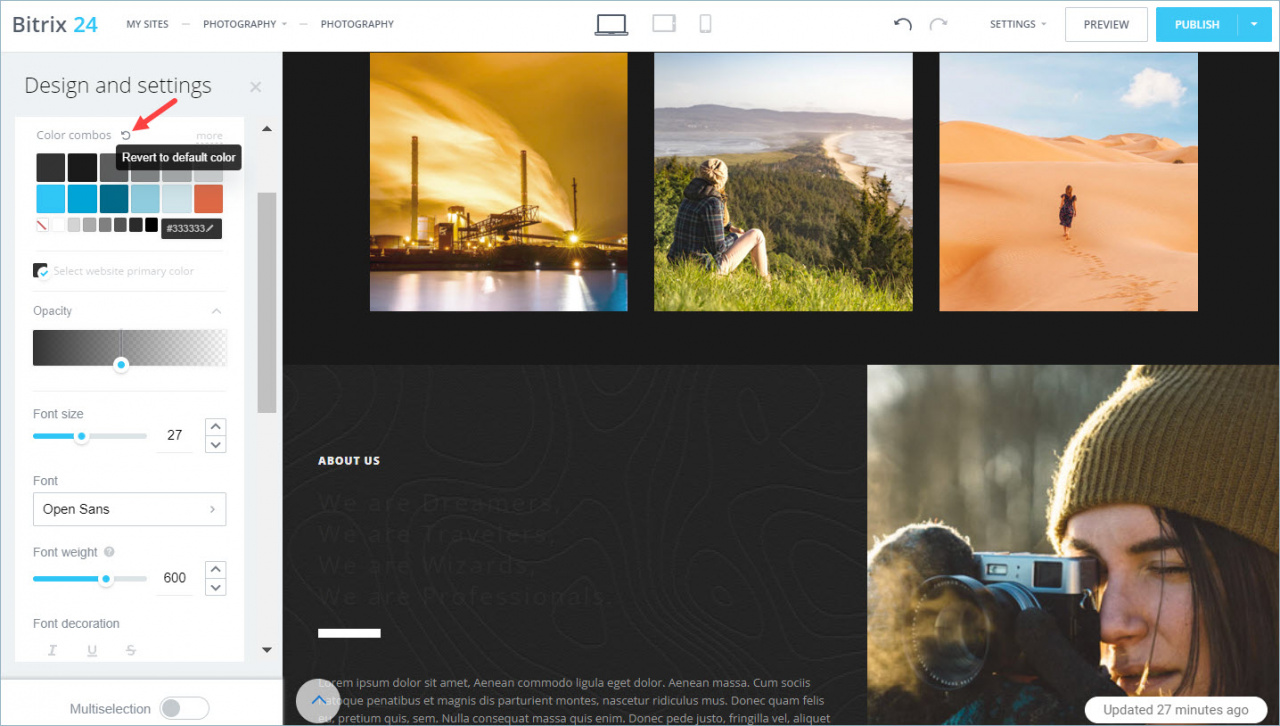Open the Open Sans font selector
1280x726 pixels.
130,509
